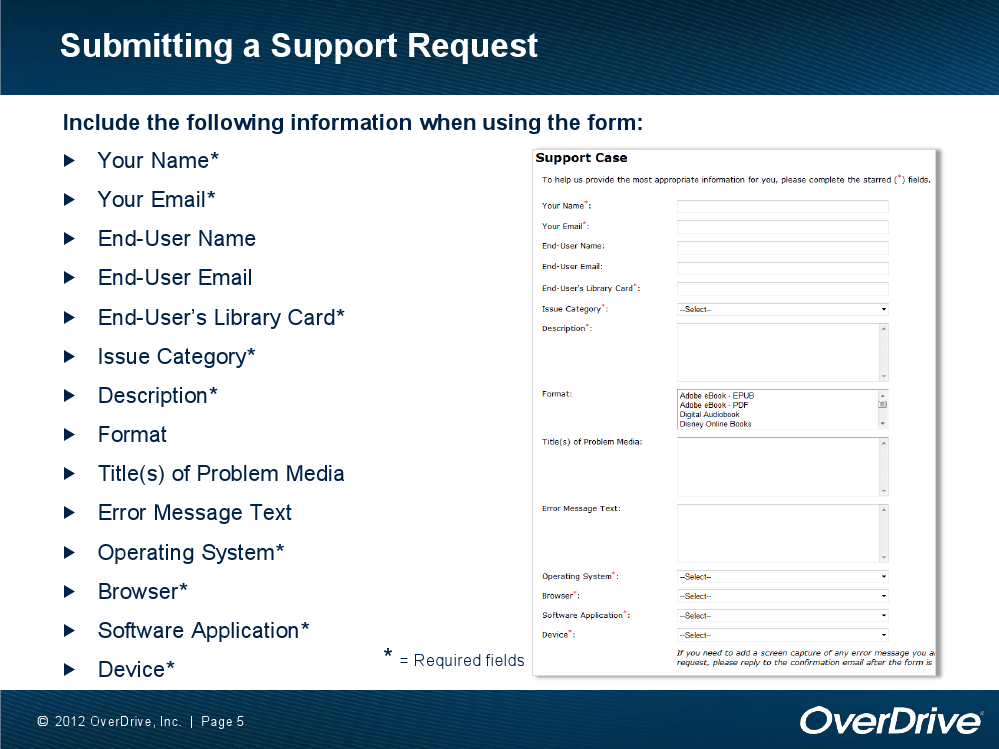Open the Operating System dropdown

(x=782, y=577)
